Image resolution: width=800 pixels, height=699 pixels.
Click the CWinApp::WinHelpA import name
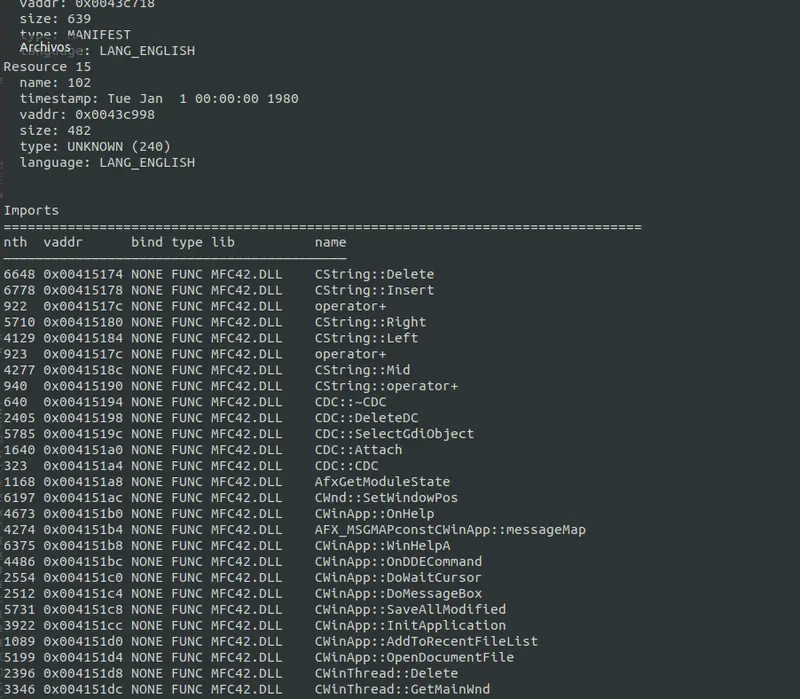382,546
